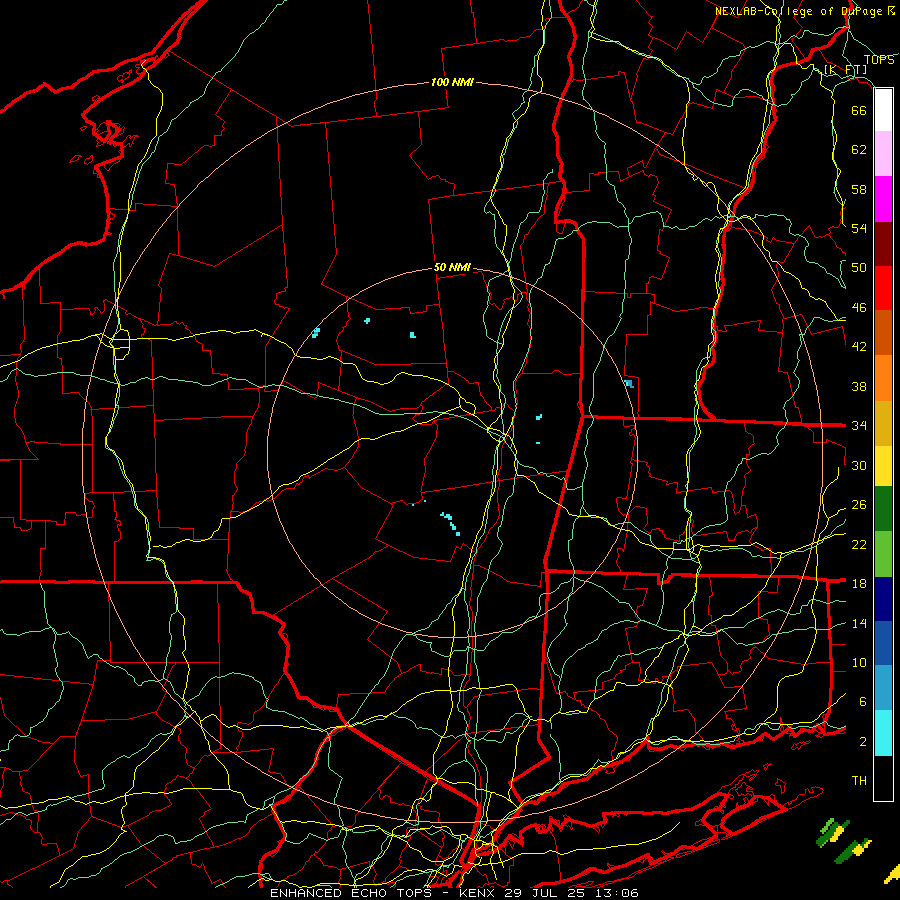
Task: Click legend value '22'
Action: [859, 544]
